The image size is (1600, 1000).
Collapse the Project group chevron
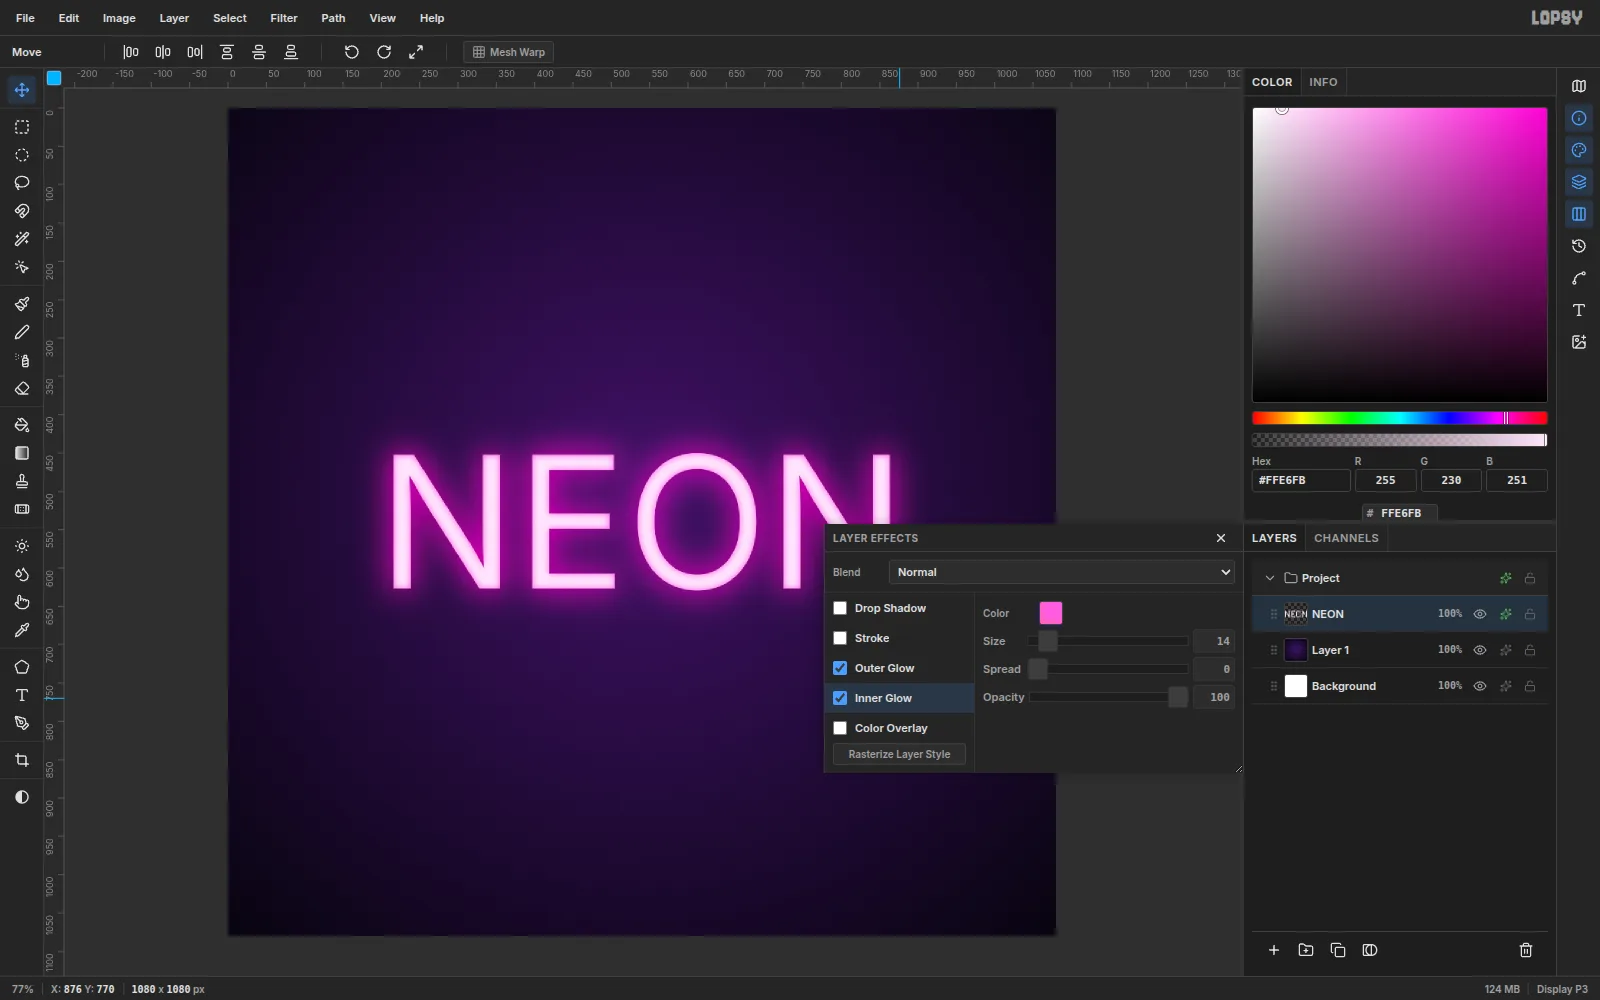pos(1270,578)
